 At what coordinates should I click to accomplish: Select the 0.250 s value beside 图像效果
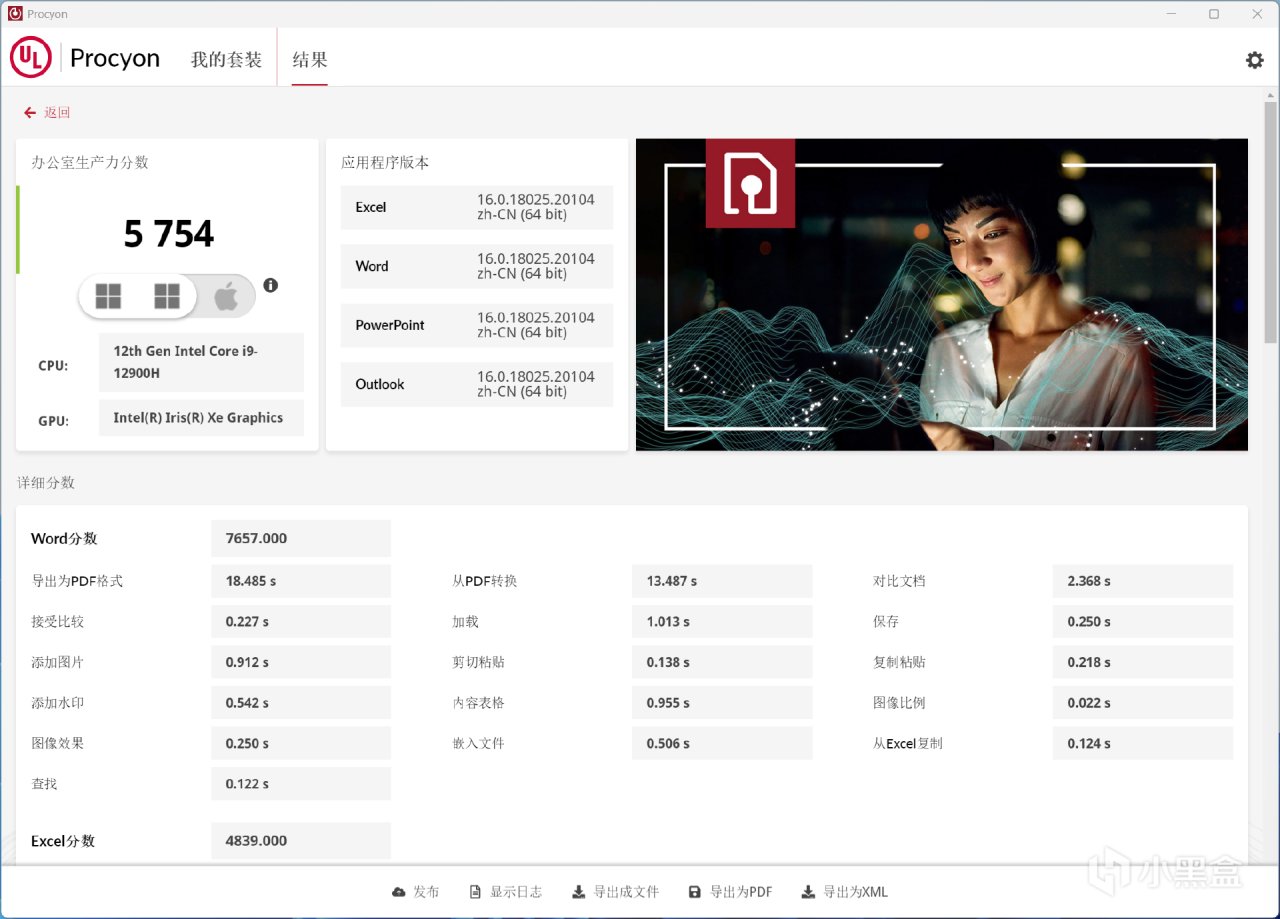(x=247, y=744)
